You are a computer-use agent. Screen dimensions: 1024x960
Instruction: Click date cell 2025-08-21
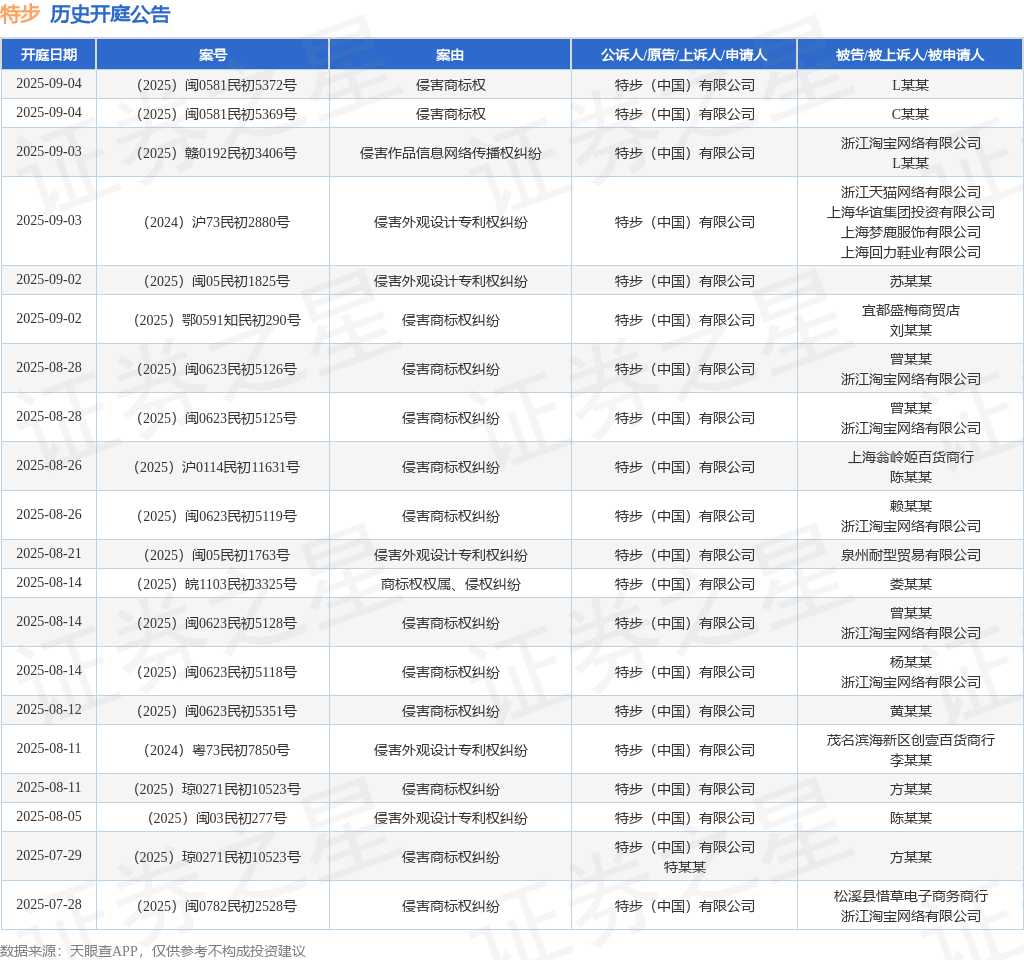tap(49, 553)
